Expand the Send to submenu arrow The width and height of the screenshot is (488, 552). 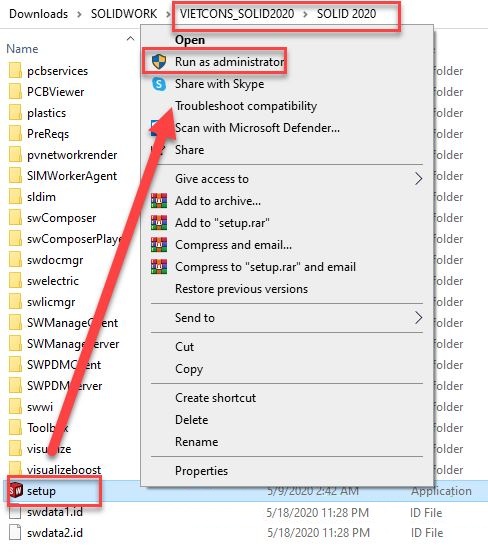[x=418, y=318]
